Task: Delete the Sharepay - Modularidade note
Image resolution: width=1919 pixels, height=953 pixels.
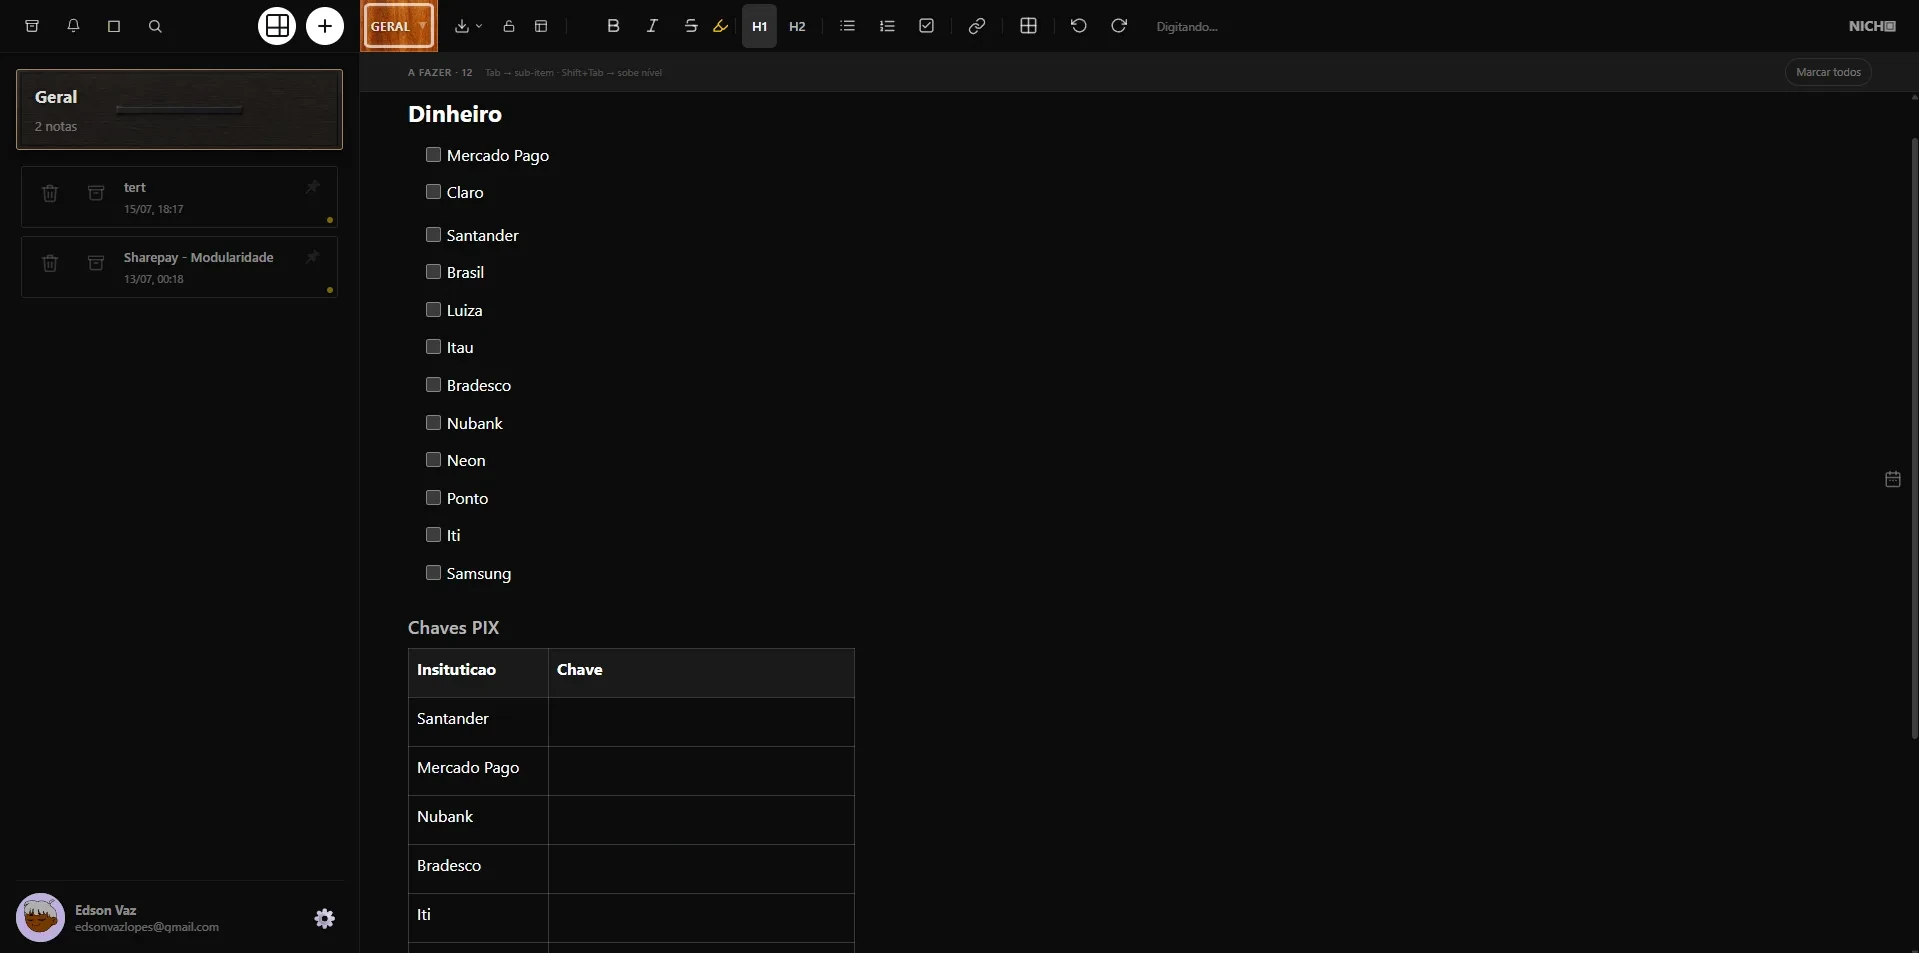Action: tap(50, 263)
